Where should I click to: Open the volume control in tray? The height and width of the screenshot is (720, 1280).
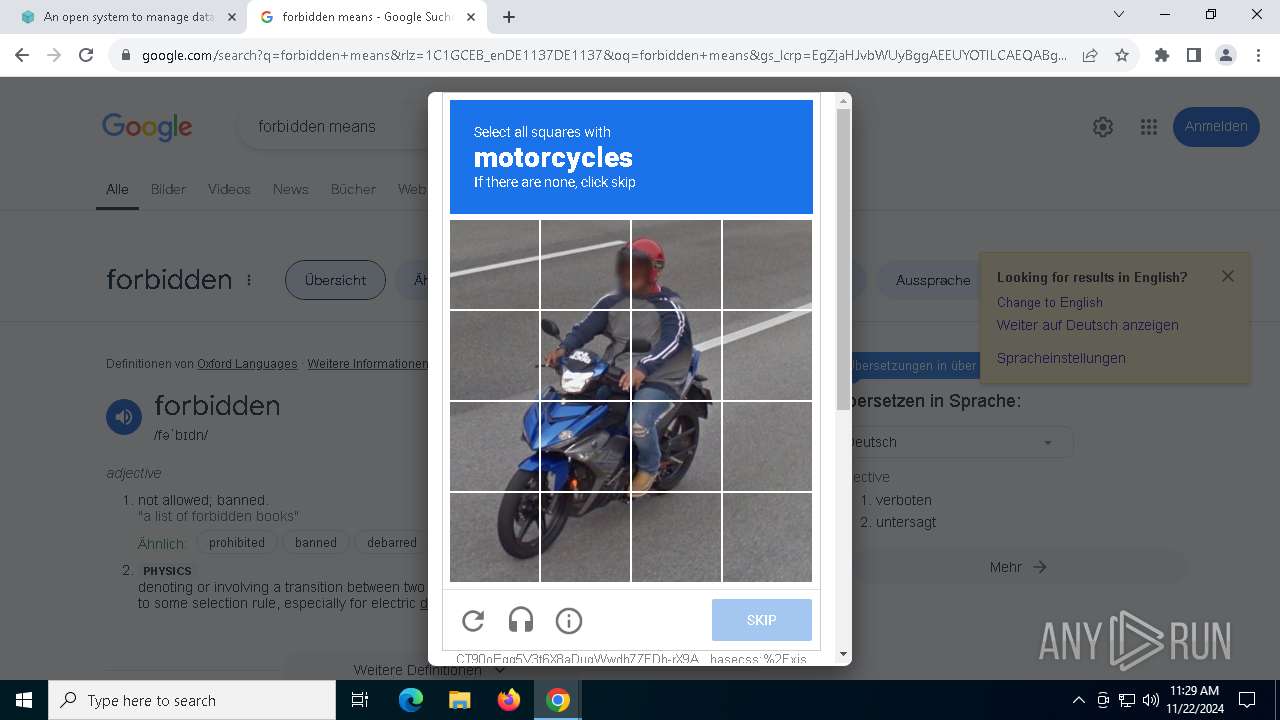(1151, 700)
